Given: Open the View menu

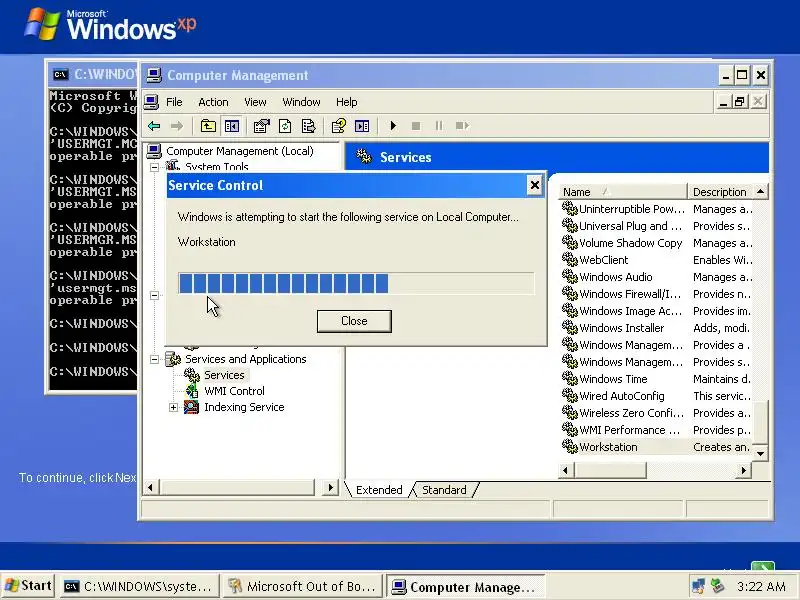Looking at the screenshot, I should [x=255, y=102].
